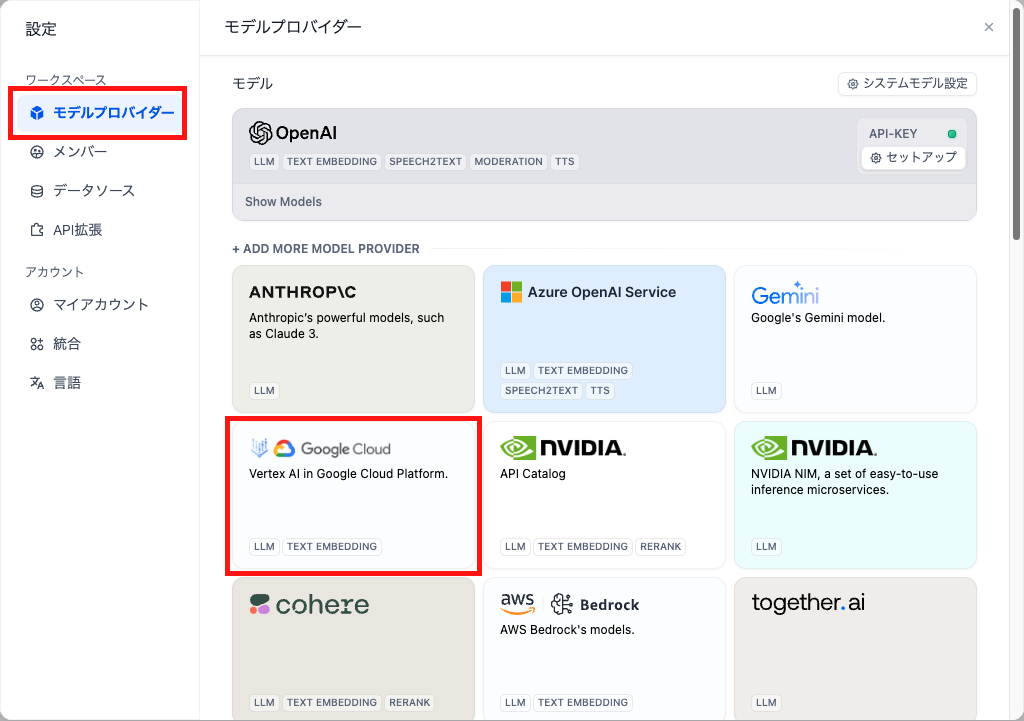Close the settings dialog
The width and height of the screenshot is (1024, 721).
989,27
